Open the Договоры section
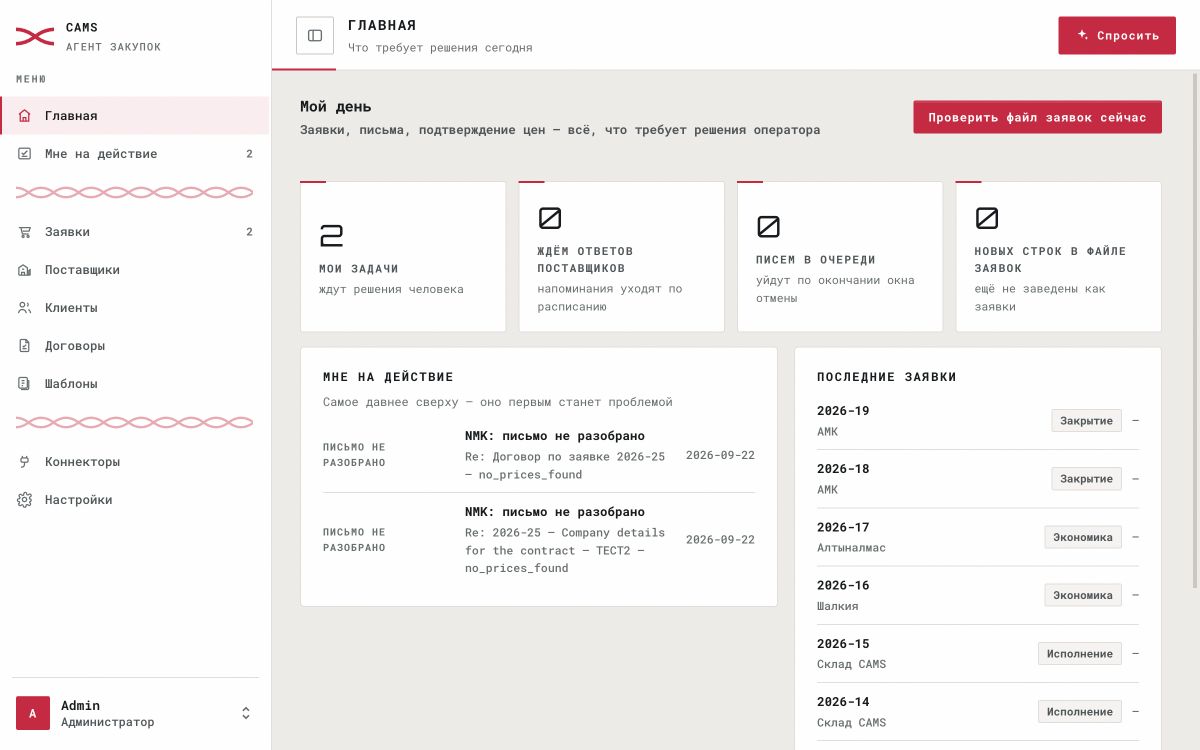The width and height of the screenshot is (1200, 750). (135, 346)
